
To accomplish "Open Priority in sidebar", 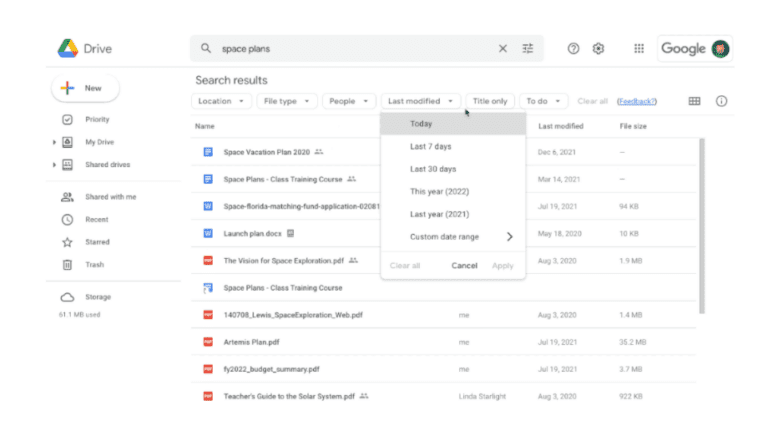I will [x=97, y=120].
